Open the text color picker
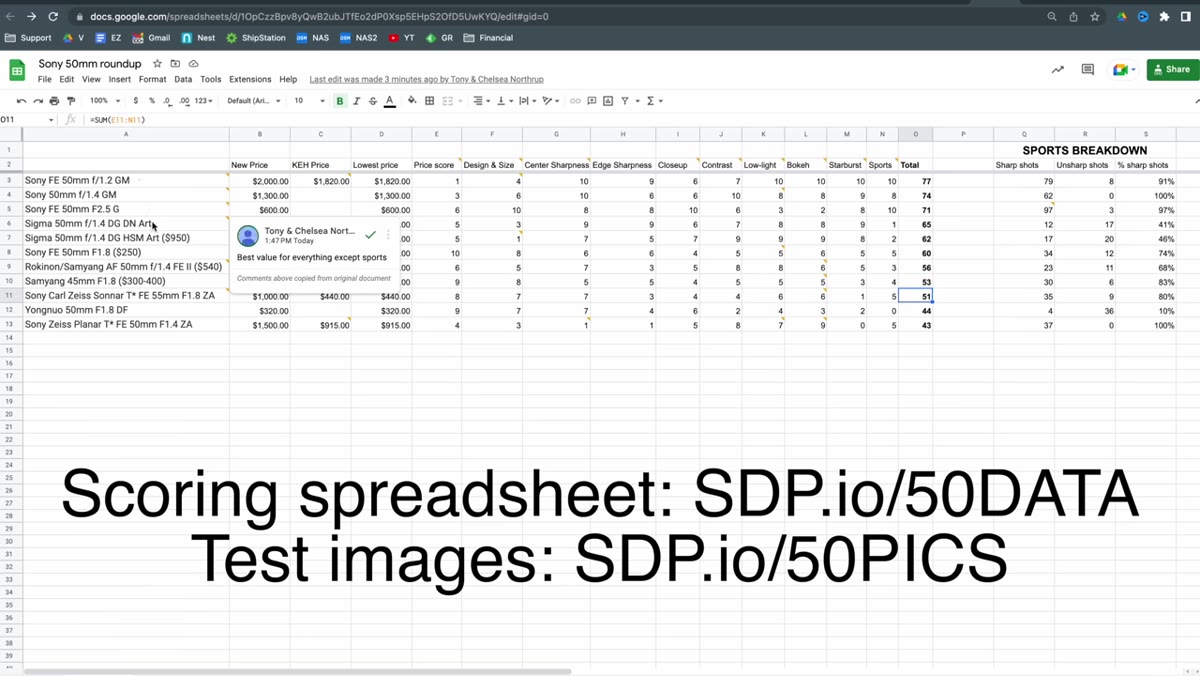 [390, 101]
